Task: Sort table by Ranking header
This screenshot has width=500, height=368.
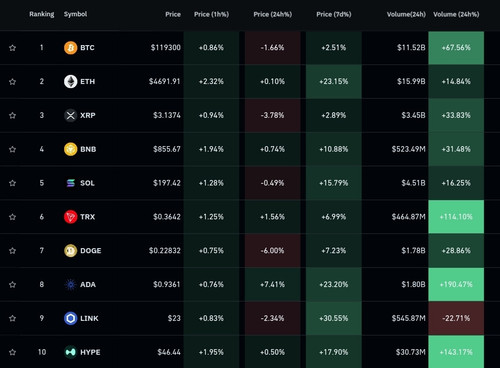Action: 42,14
